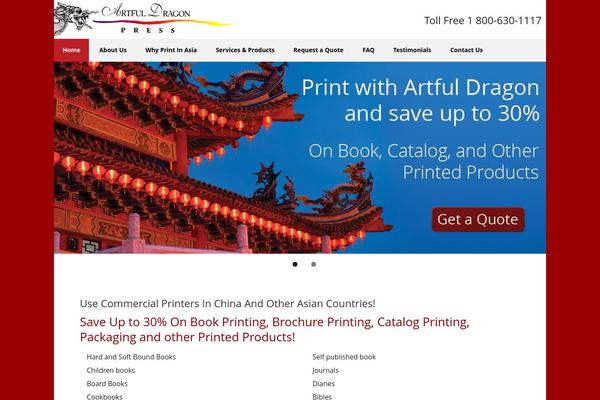Open the Contact Us page
The image size is (600, 400).
click(x=466, y=50)
